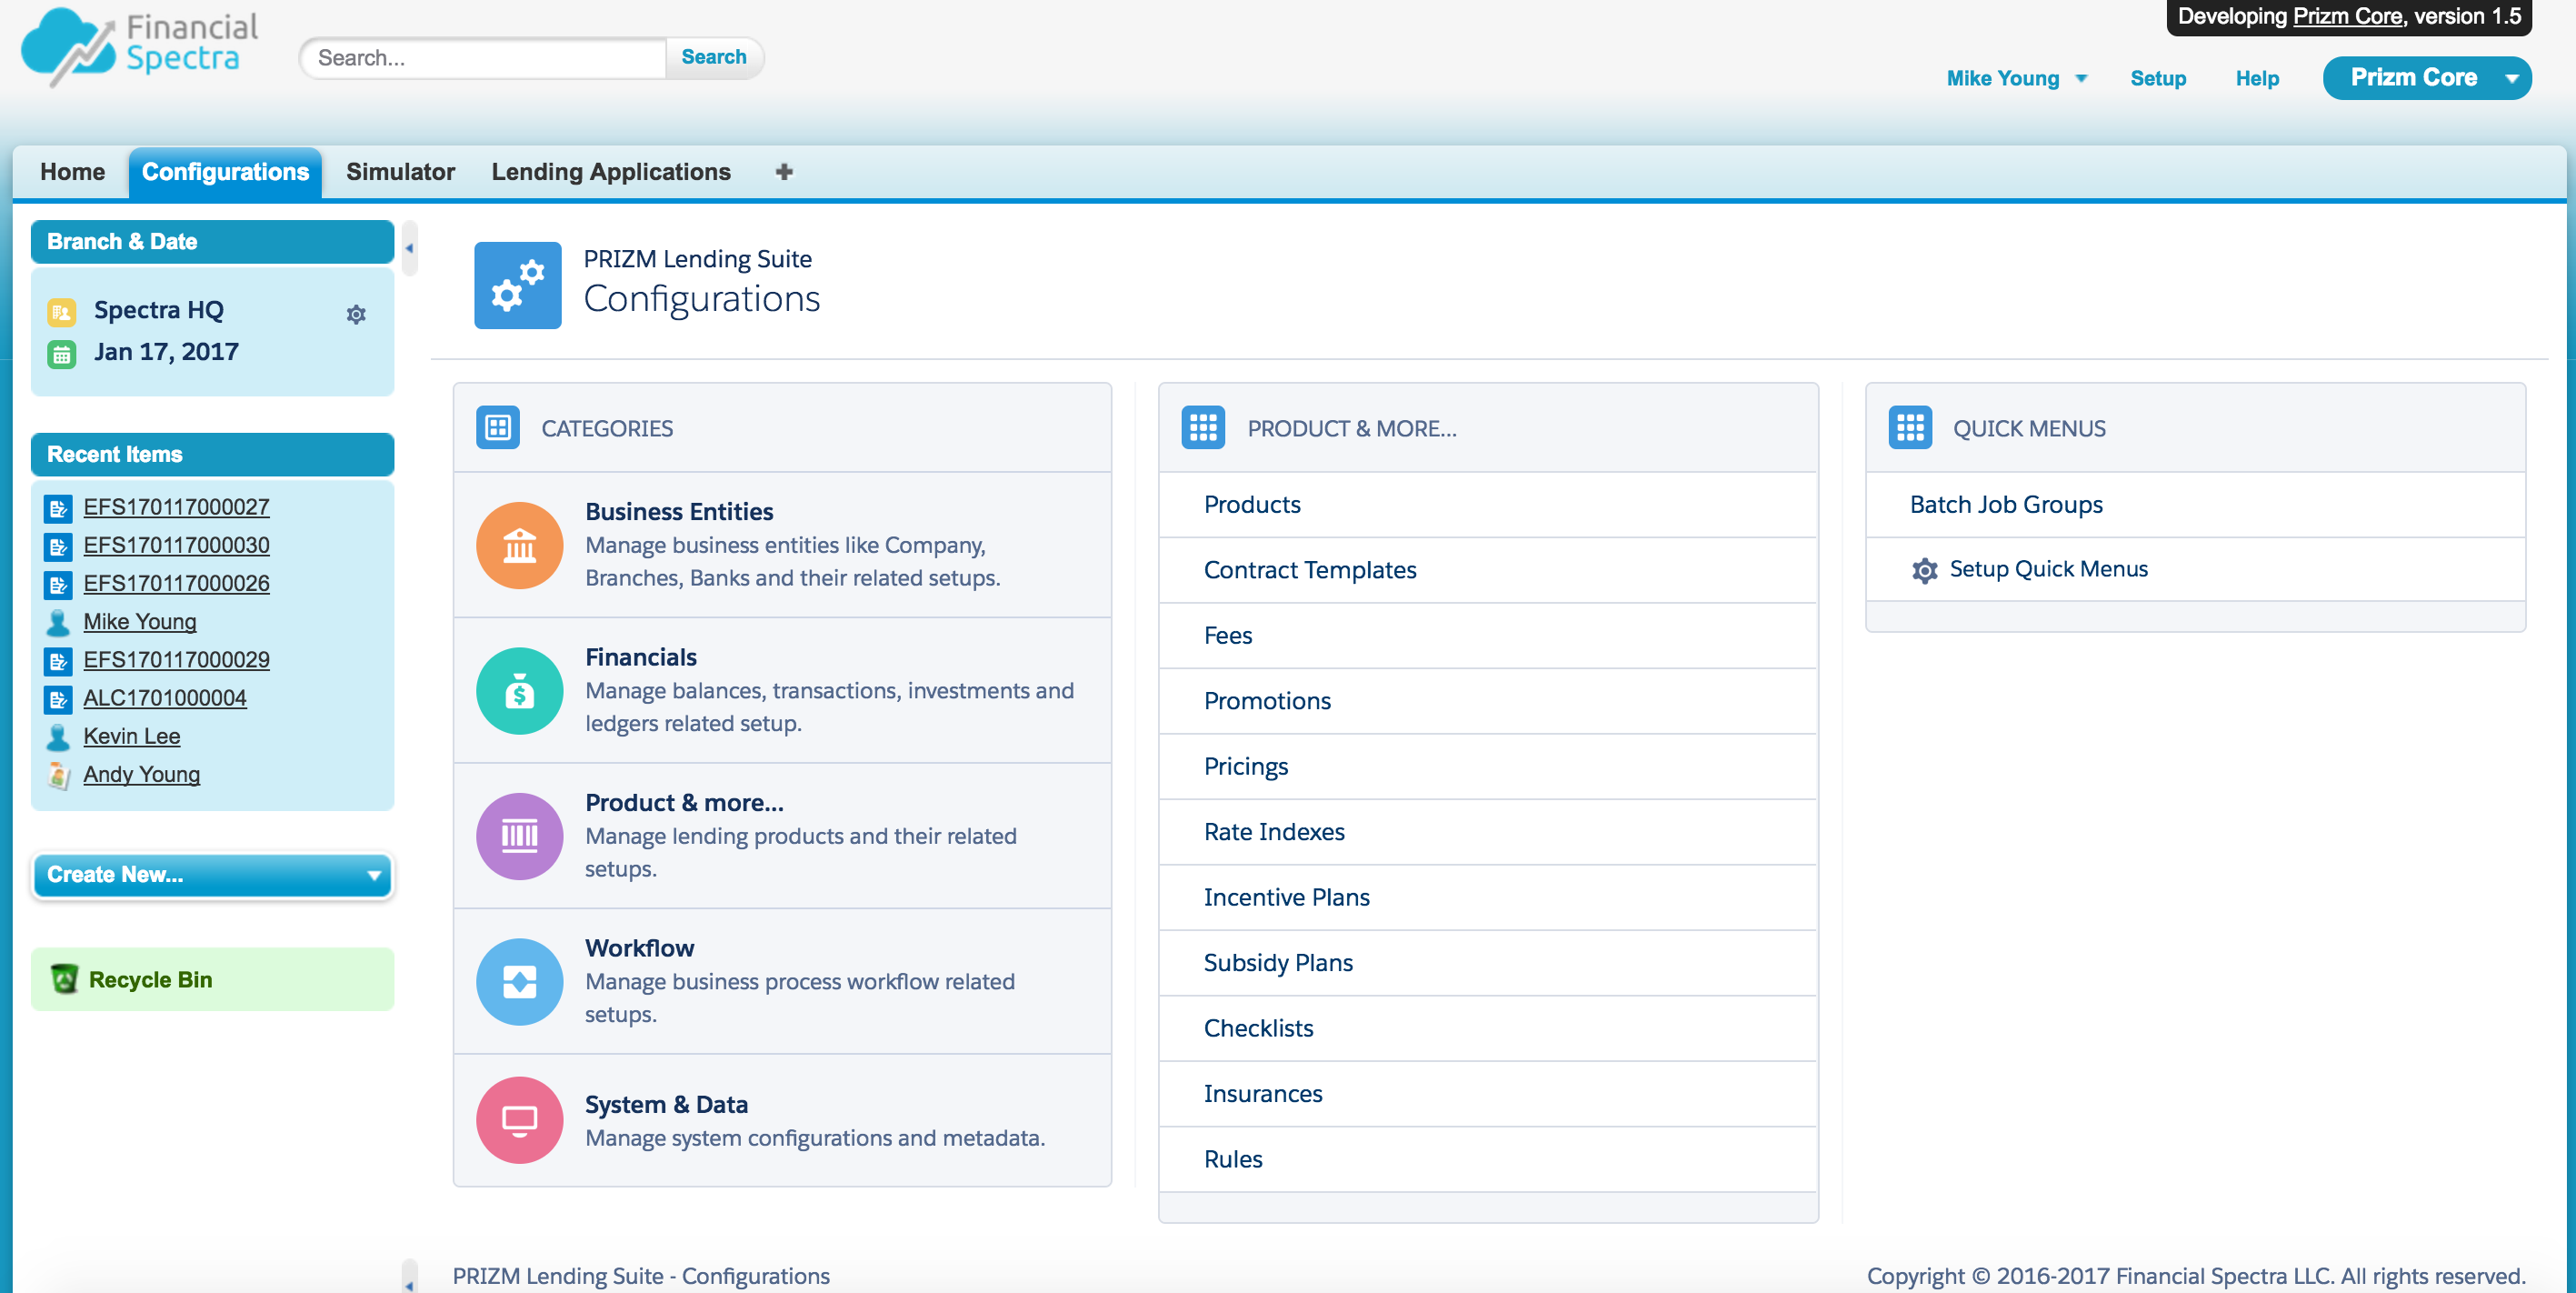The width and height of the screenshot is (2576, 1293).
Task: Open the purple Product & more icon
Action: [x=520, y=836]
